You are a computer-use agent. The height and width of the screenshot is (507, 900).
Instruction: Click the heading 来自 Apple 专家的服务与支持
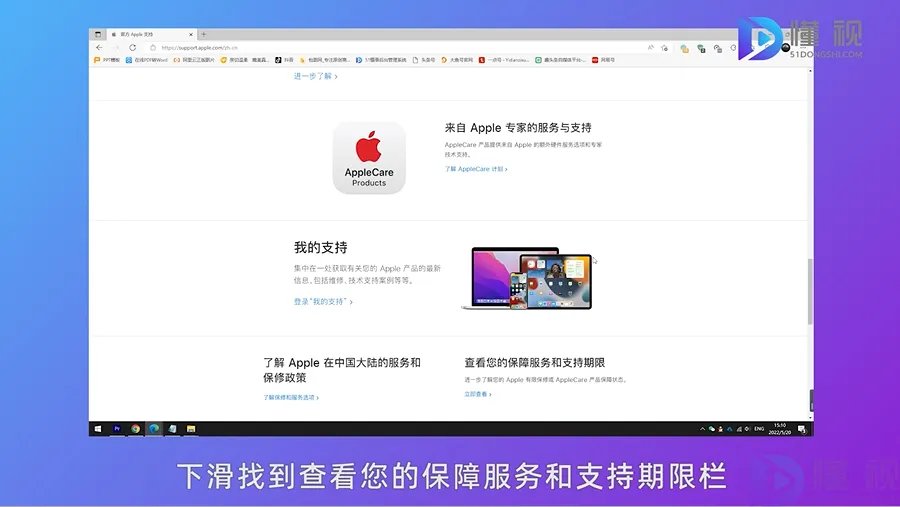(518, 127)
